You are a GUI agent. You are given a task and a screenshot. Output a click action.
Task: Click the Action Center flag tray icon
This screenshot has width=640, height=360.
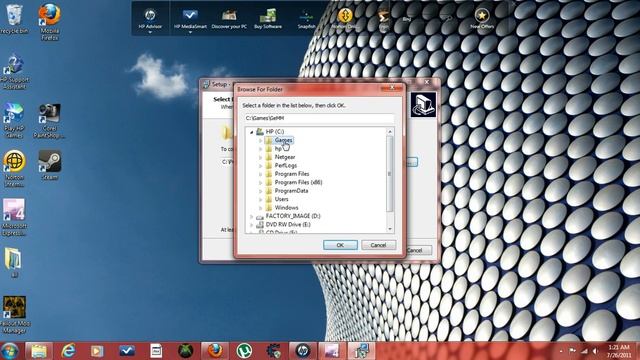pos(573,351)
